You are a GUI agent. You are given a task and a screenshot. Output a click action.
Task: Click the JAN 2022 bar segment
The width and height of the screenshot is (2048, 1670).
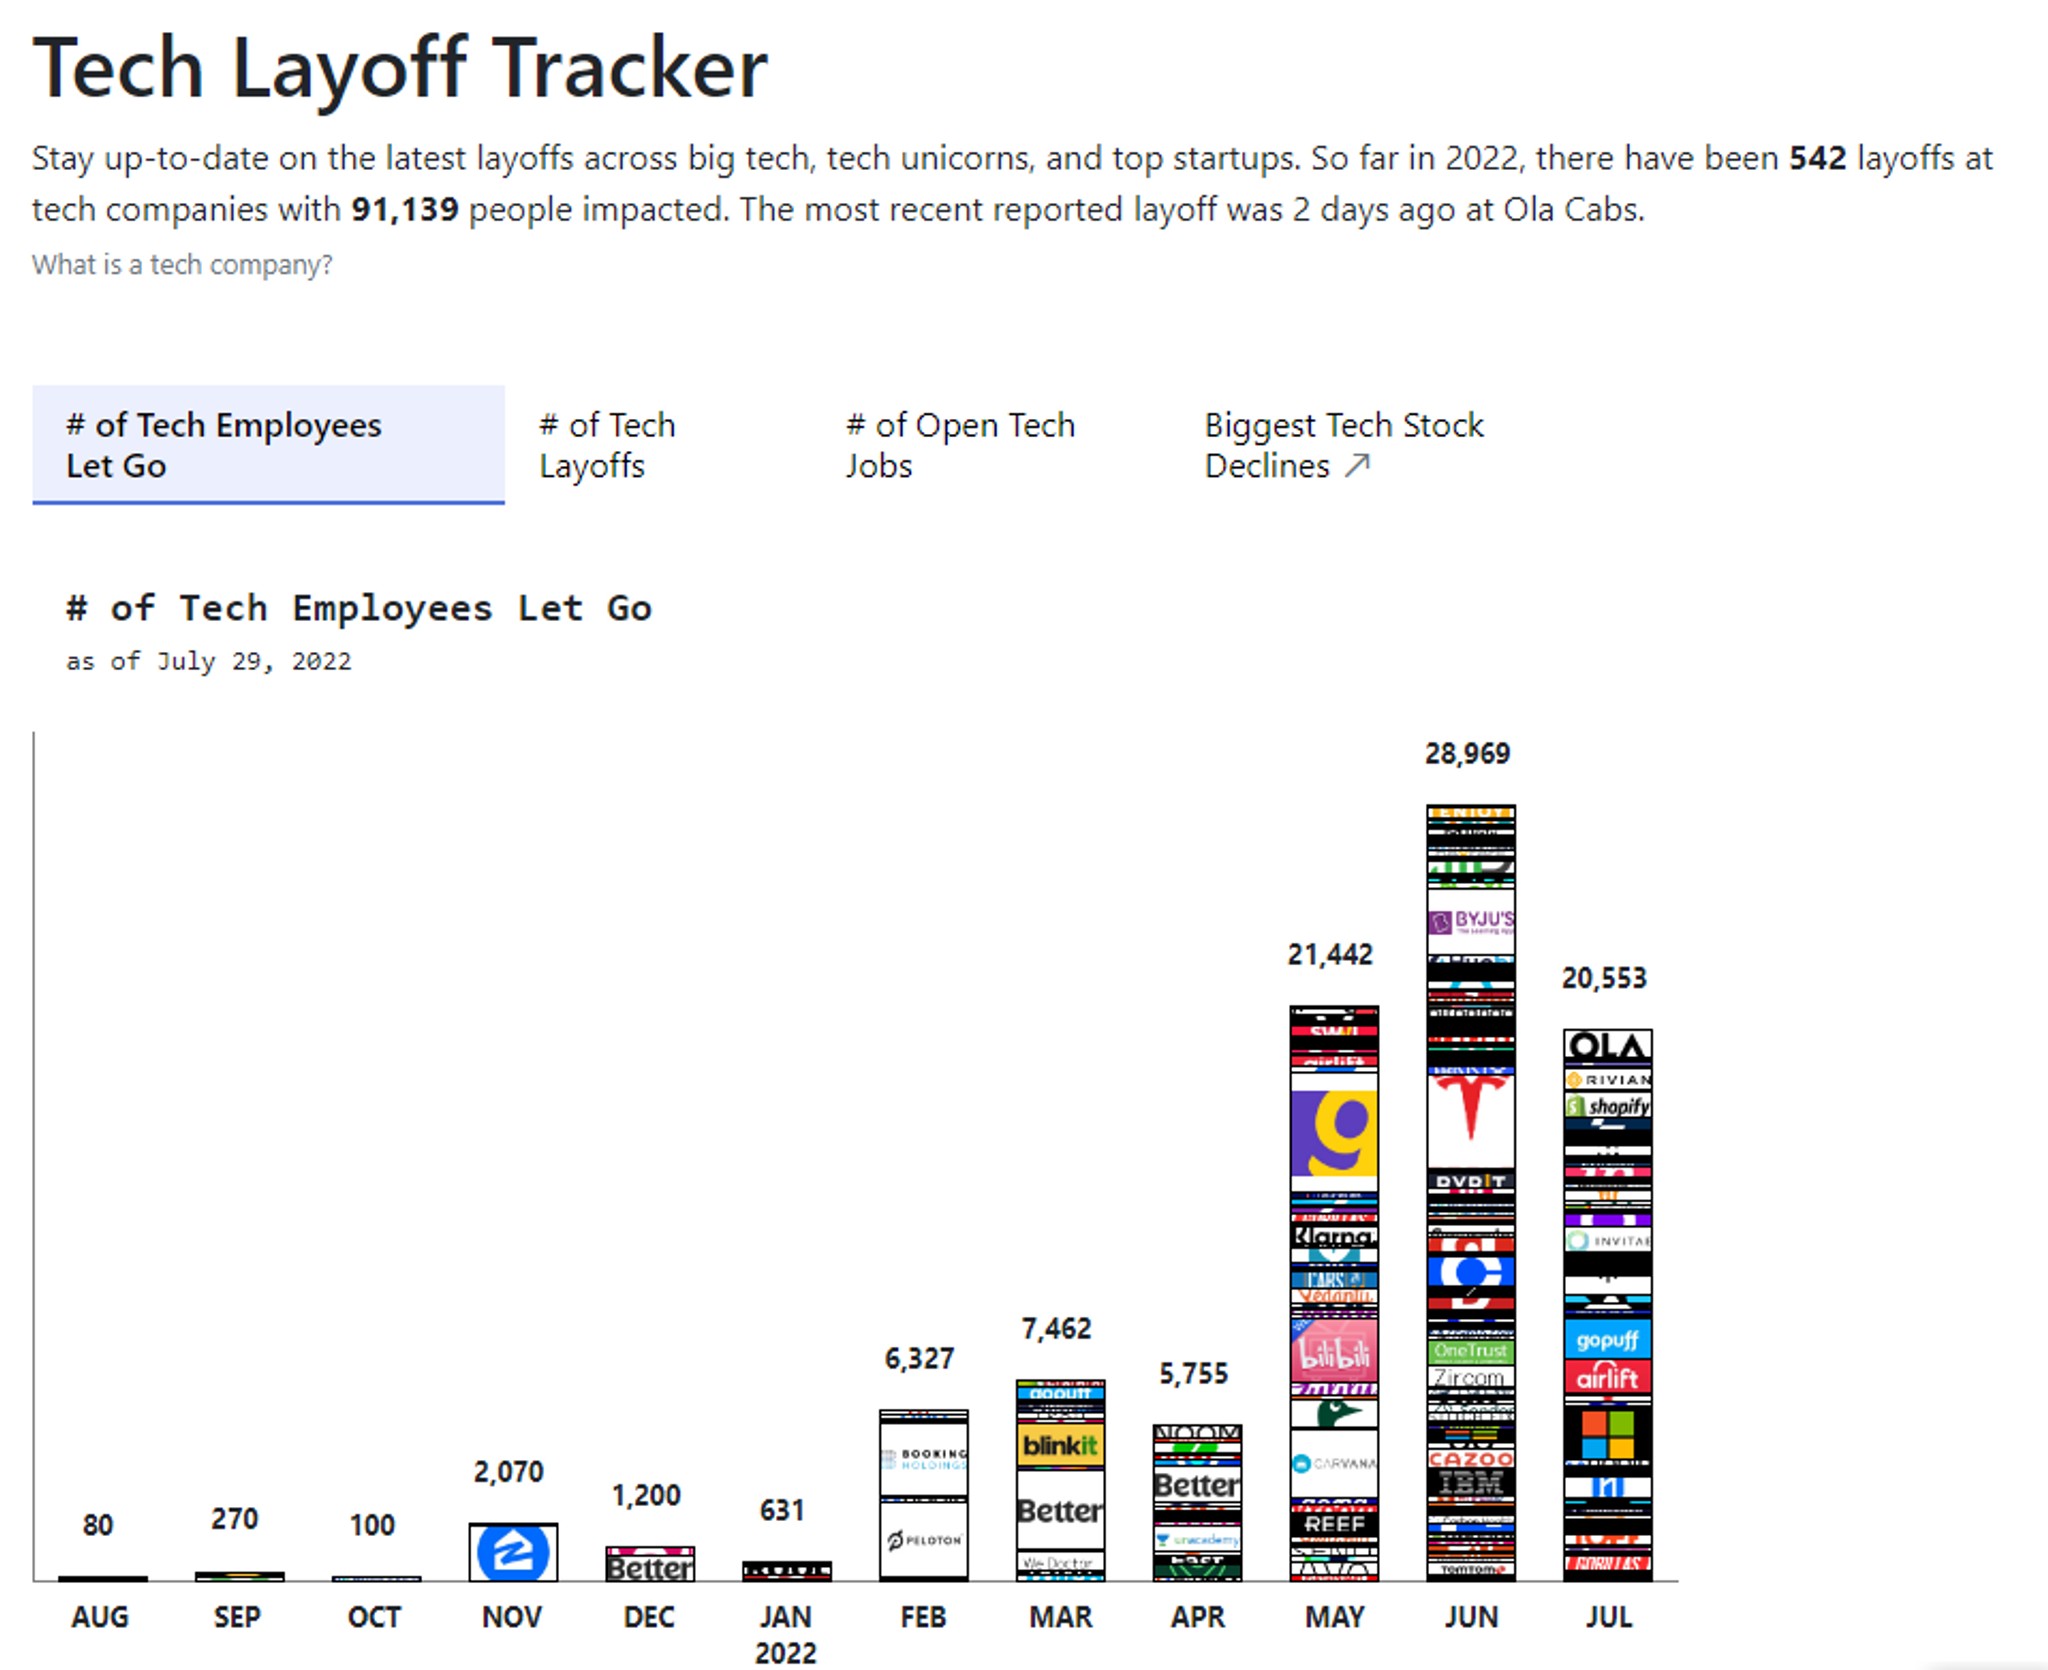[x=787, y=1572]
